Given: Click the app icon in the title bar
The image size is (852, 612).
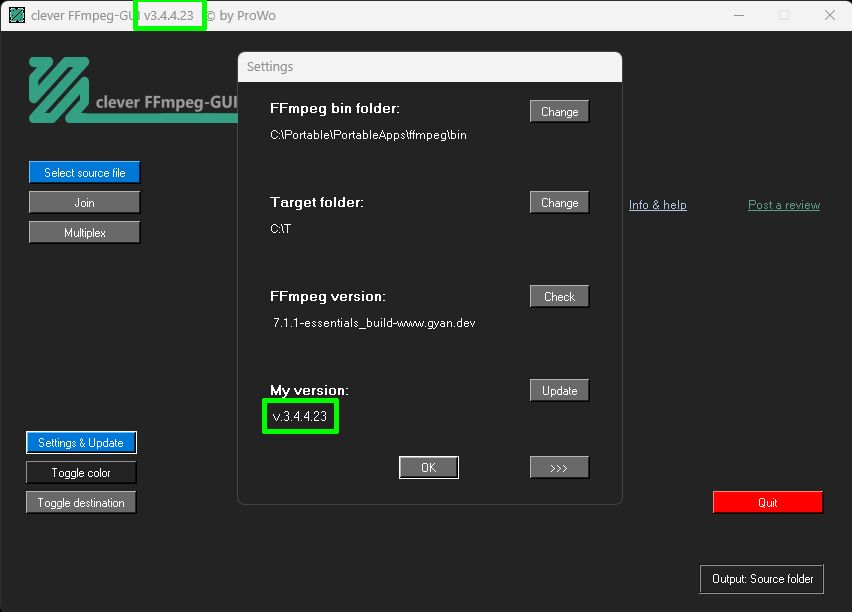Looking at the screenshot, I should (x=17, y=15).
